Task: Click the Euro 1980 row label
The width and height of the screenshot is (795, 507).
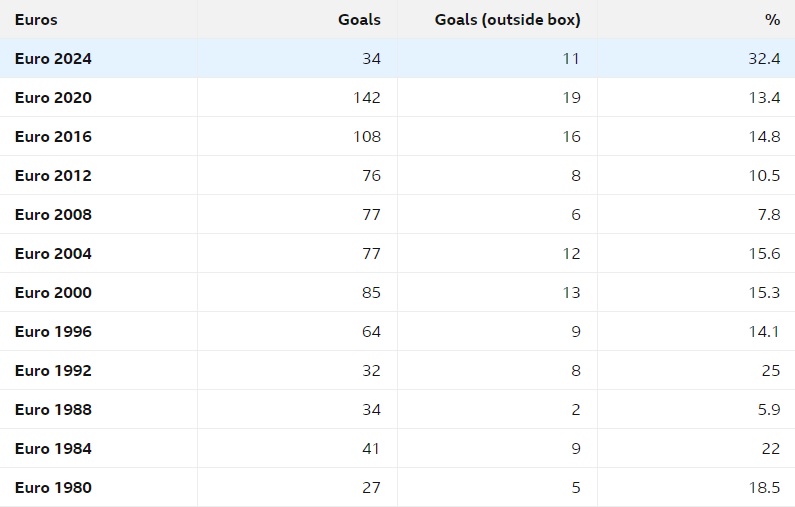Action: [53, 488]
